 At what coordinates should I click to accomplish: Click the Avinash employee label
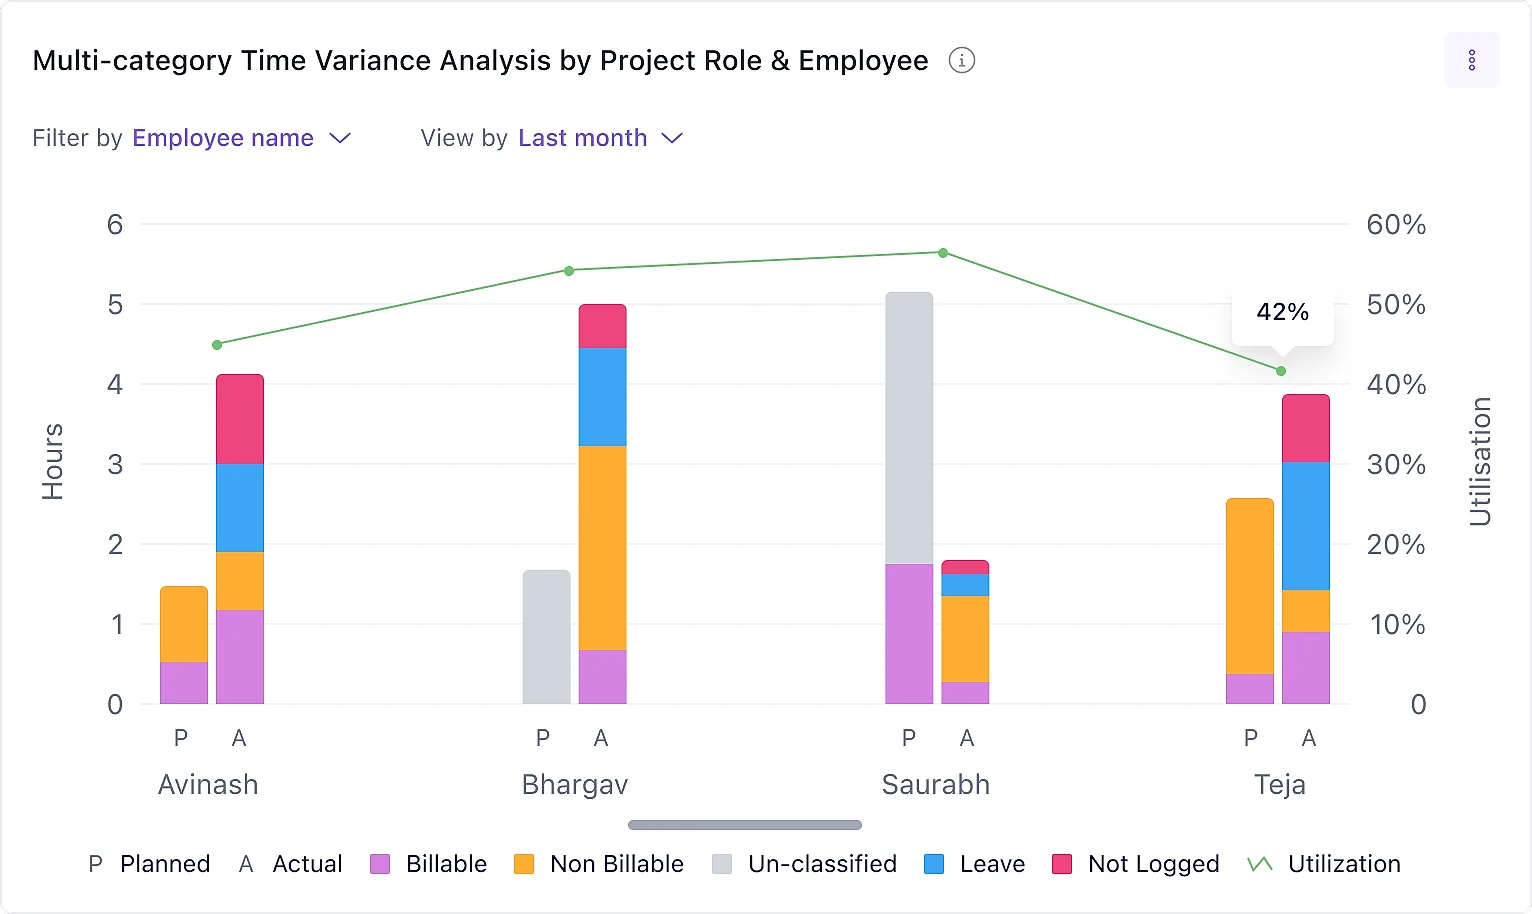[208, 785]
